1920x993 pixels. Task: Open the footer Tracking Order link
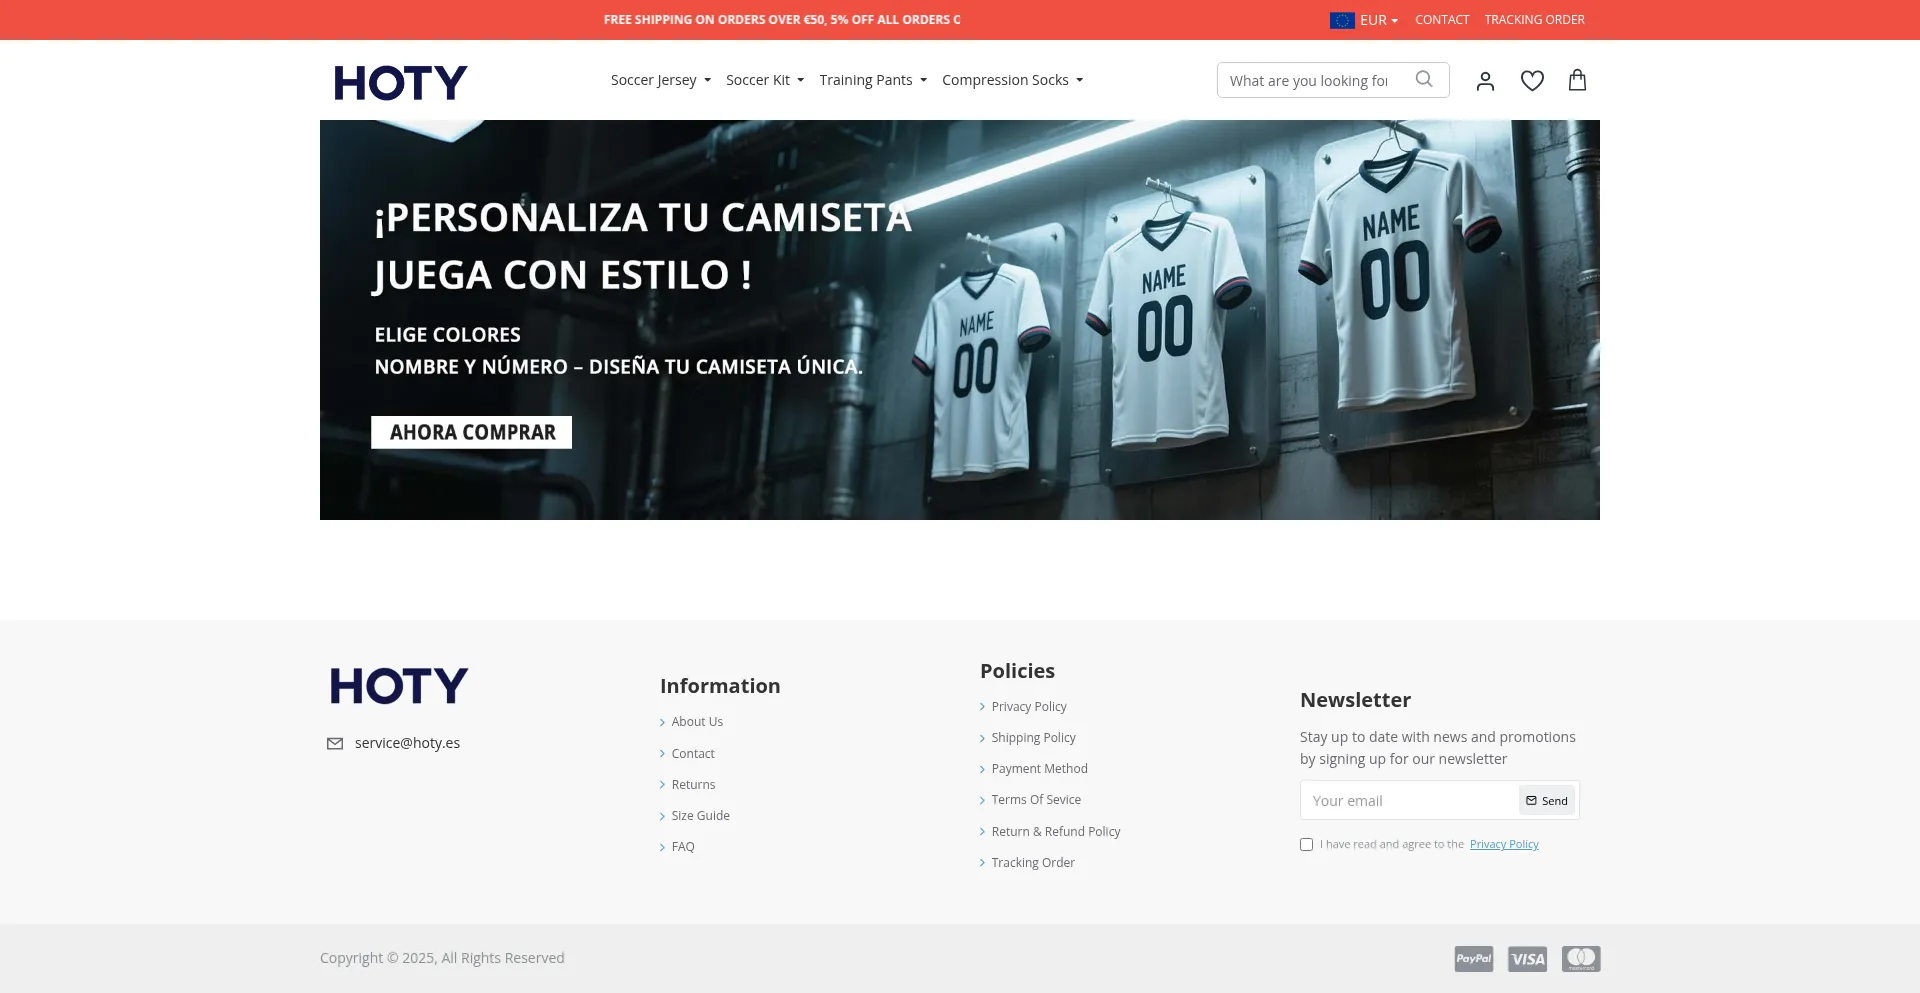pos(1033,863)
